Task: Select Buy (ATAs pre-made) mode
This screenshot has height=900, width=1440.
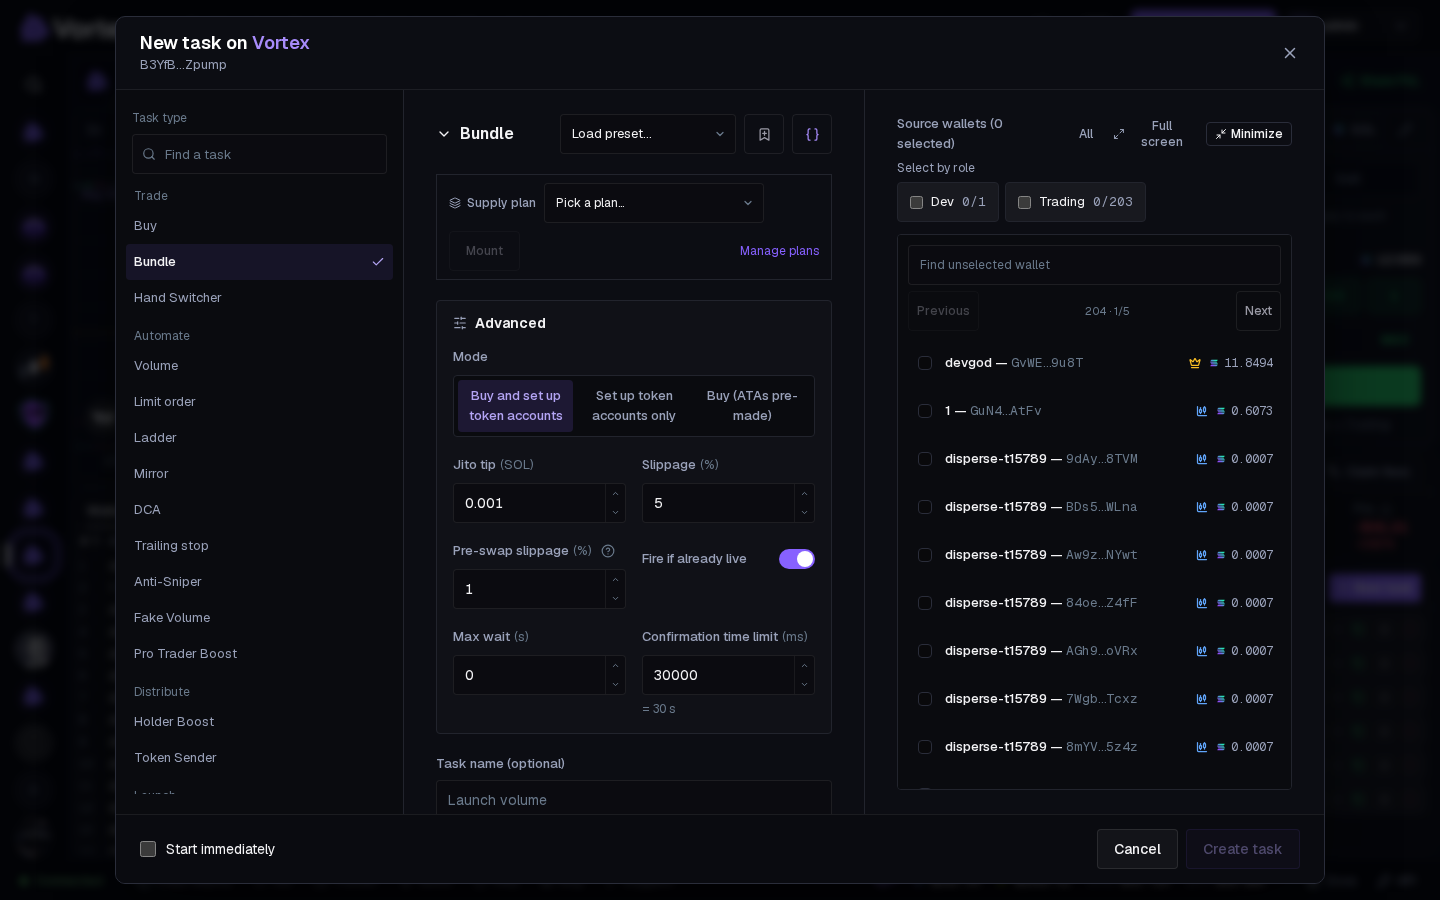Action: coord(752,406)
